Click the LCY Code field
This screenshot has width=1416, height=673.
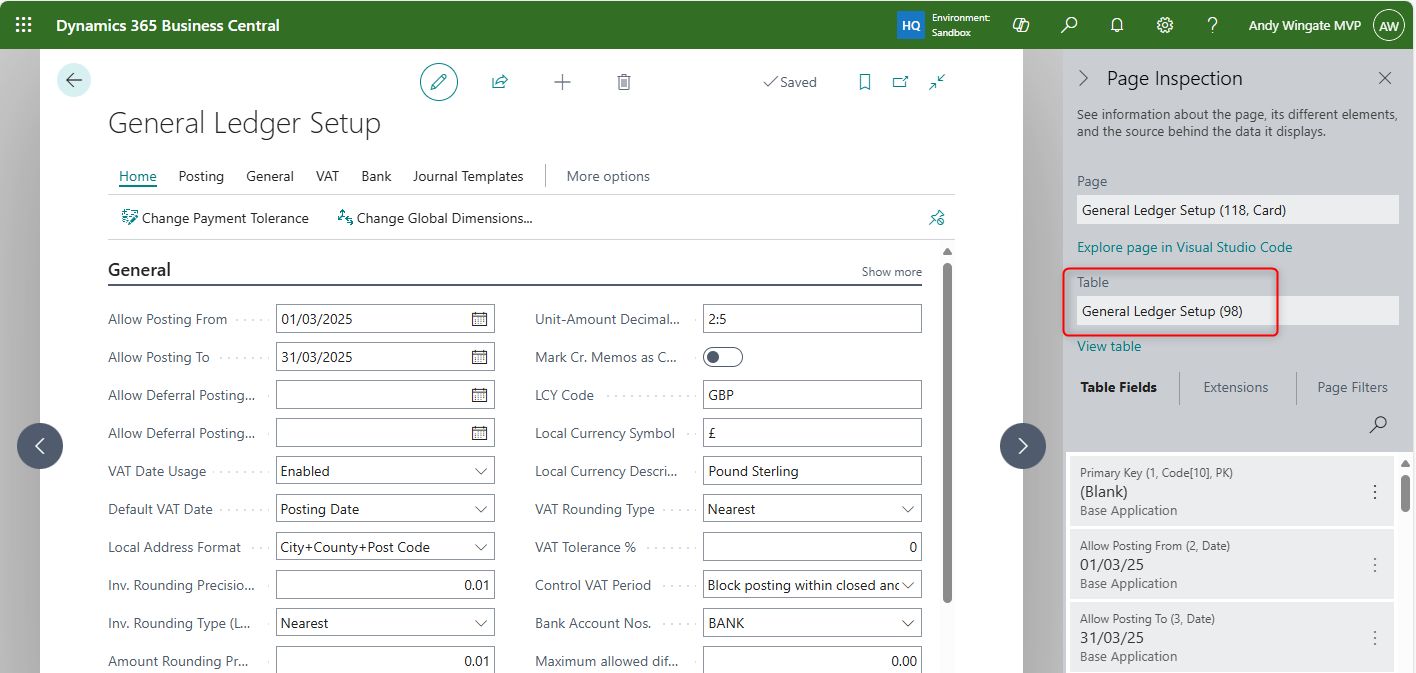(812, 395)
